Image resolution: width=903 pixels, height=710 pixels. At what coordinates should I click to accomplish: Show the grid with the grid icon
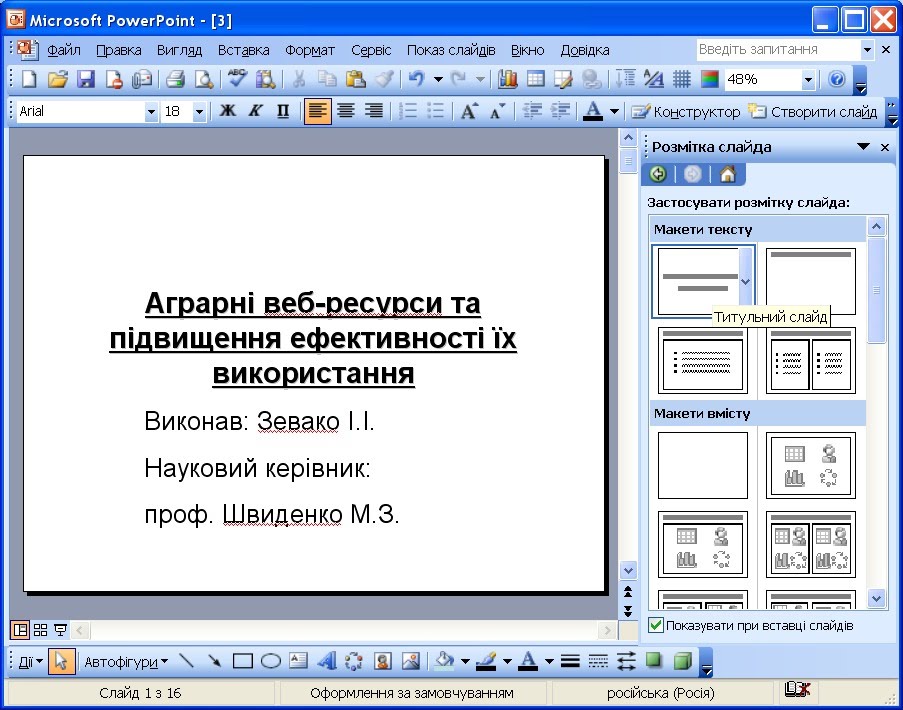tap(681, 79)
